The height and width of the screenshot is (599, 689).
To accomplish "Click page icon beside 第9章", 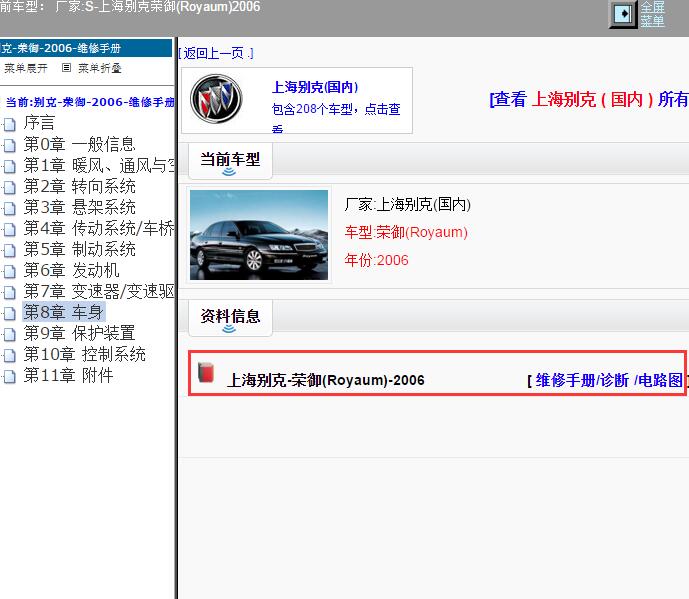I will (10, 335).
